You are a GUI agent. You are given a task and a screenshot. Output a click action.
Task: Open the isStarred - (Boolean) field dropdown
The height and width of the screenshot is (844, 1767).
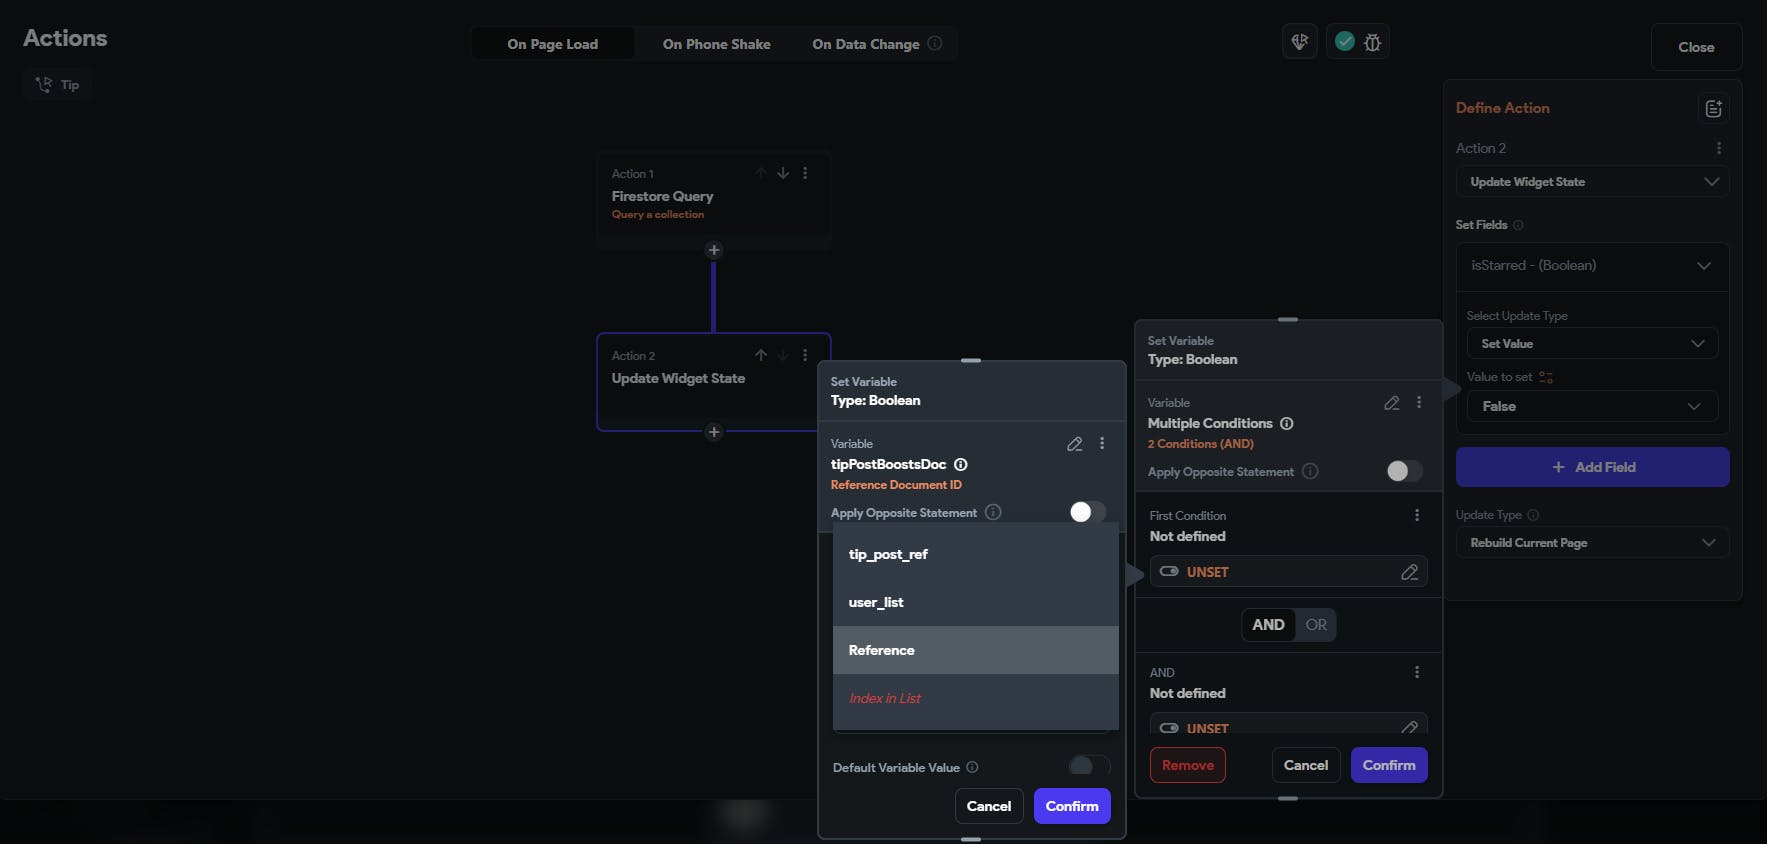(1592, 266)
